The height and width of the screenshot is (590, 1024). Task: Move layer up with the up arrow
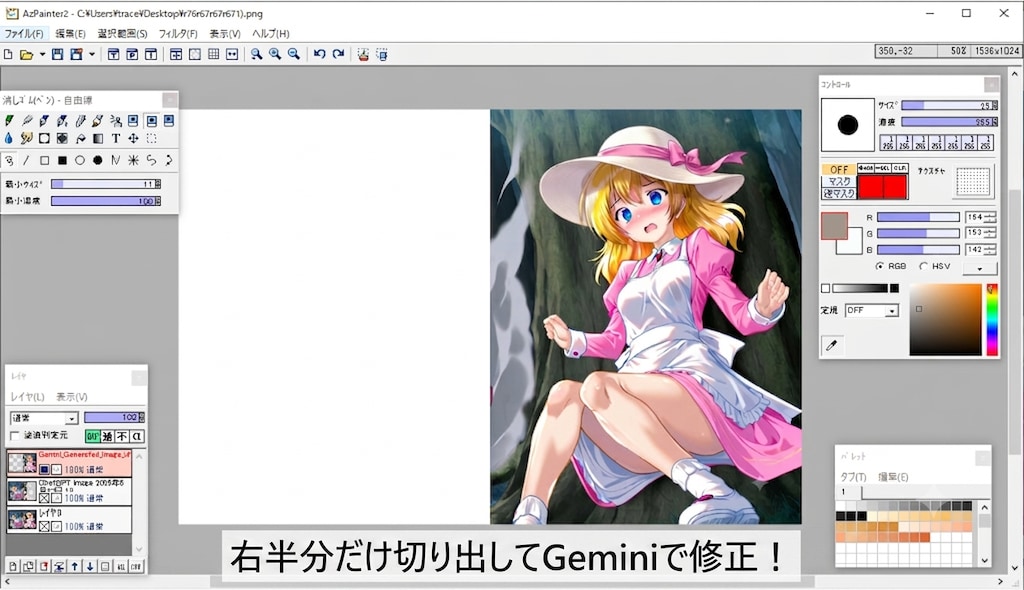pyautogui.click(x=74, y=566)
